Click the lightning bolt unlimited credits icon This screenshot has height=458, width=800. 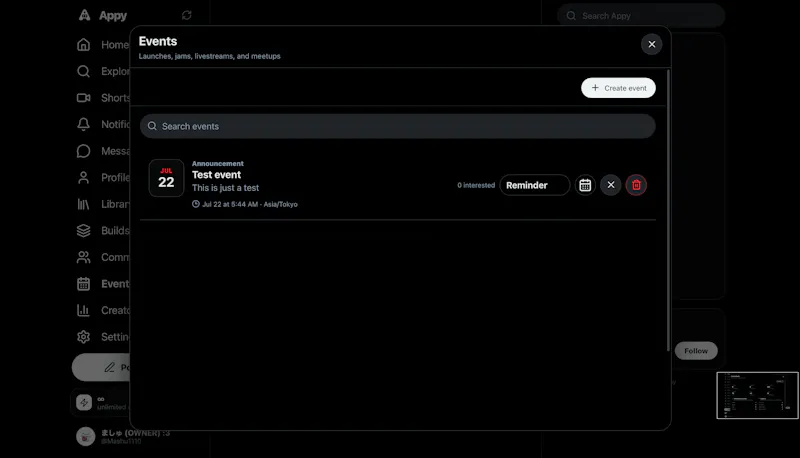84,402
